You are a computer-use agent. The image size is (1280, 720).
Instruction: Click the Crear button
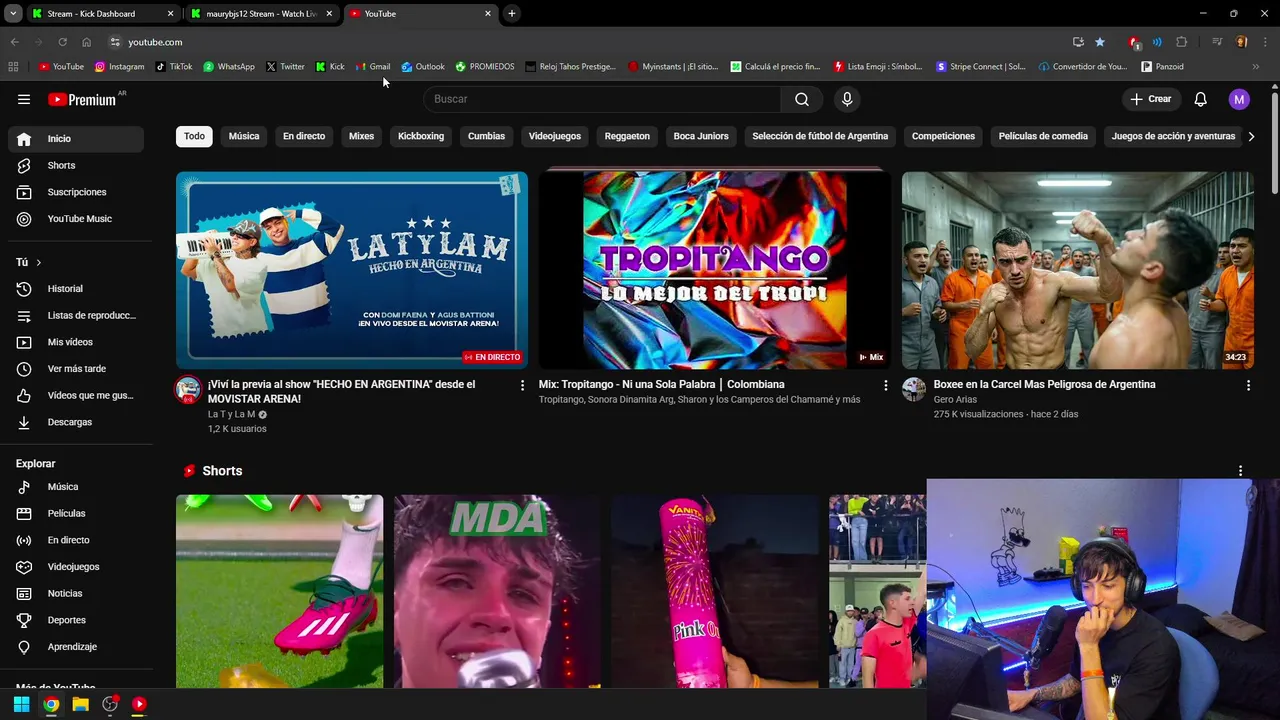tap(1150, 99)
